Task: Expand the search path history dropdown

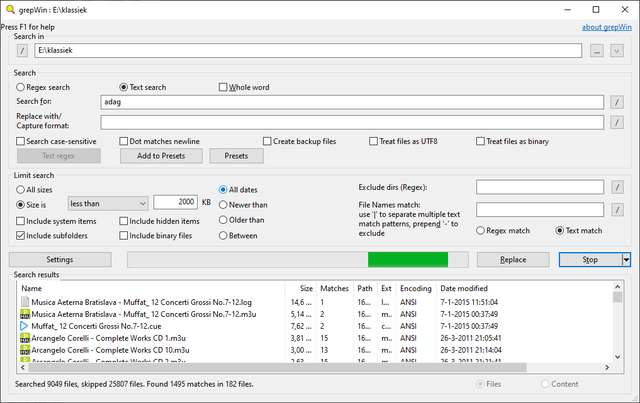Action: coord(617,49)
